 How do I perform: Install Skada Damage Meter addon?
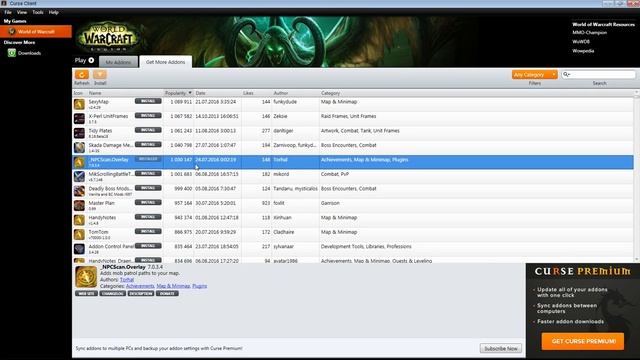tap(148, 144)
